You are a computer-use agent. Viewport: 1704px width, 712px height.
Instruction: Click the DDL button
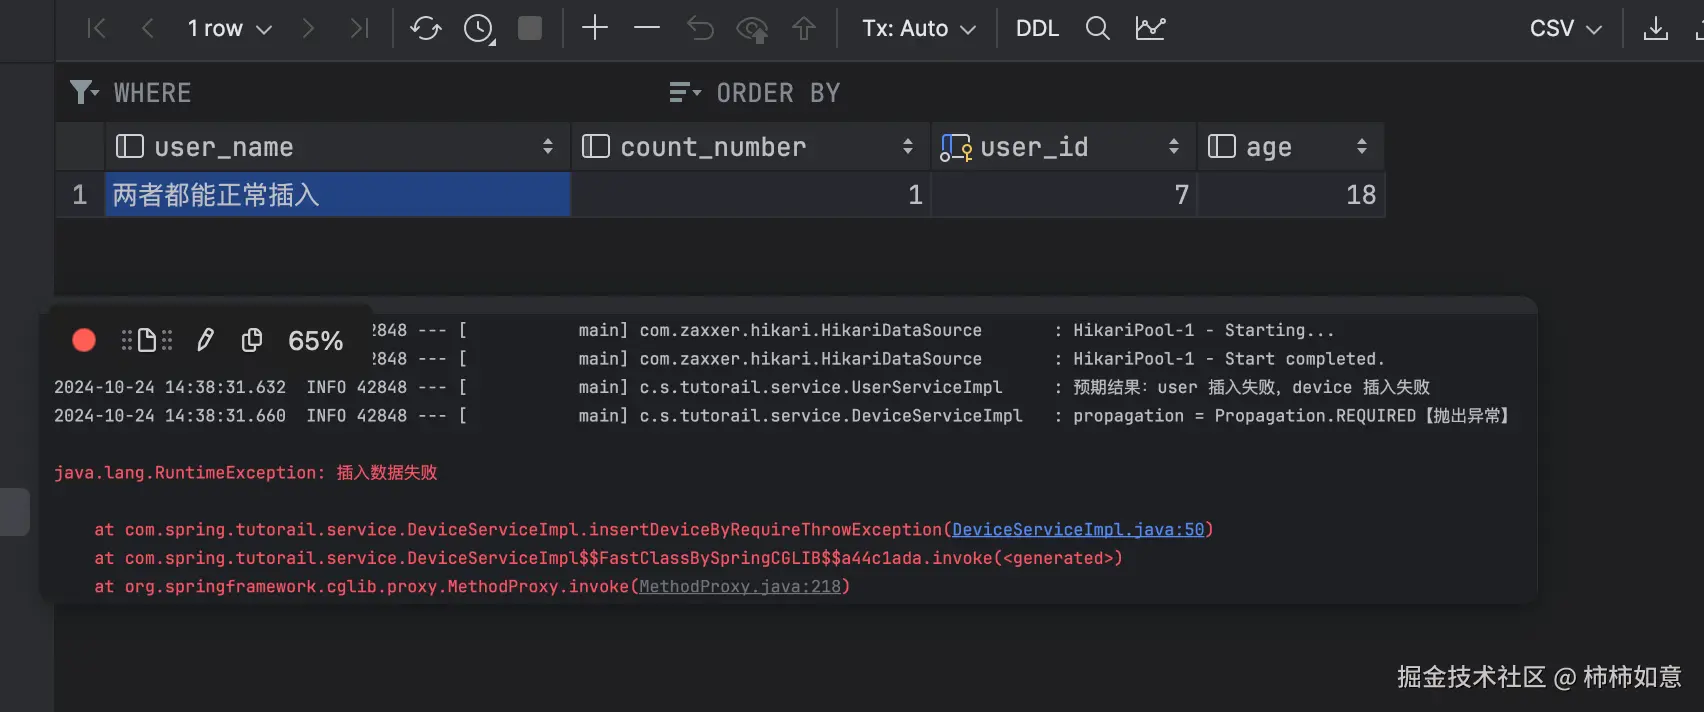click(x=1037, y=29)
